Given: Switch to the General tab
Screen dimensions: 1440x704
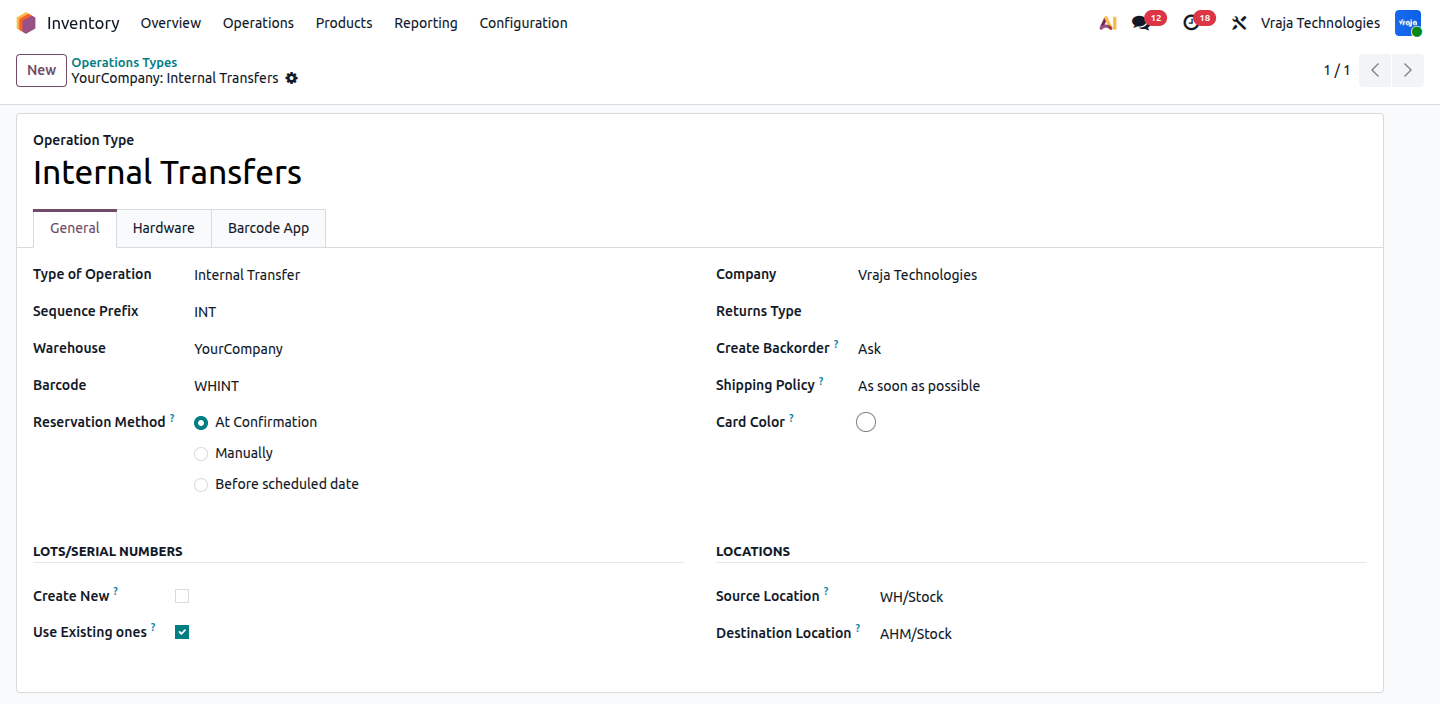Looking at the screenshot, I should 75,228.
